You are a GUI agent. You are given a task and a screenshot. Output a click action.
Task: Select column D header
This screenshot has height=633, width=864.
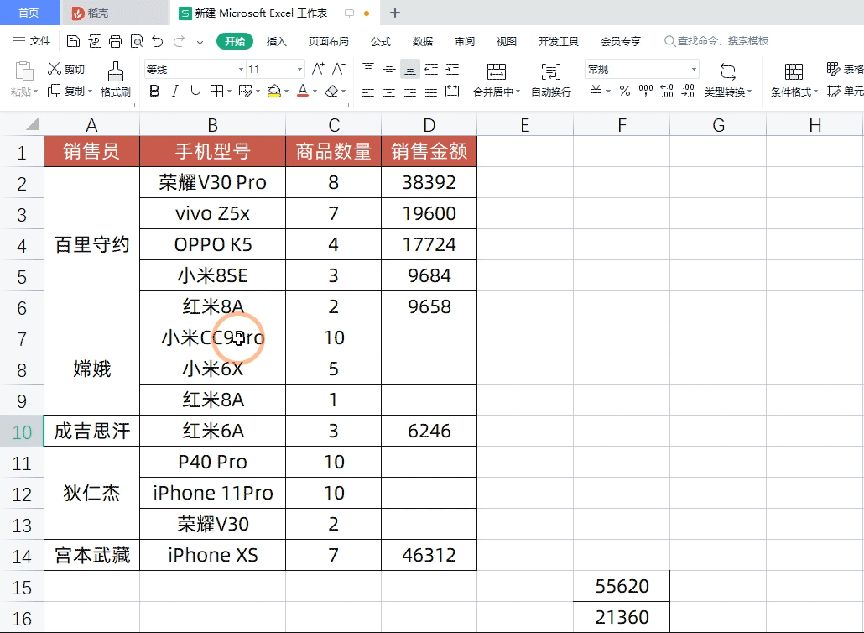coord(429,125)
